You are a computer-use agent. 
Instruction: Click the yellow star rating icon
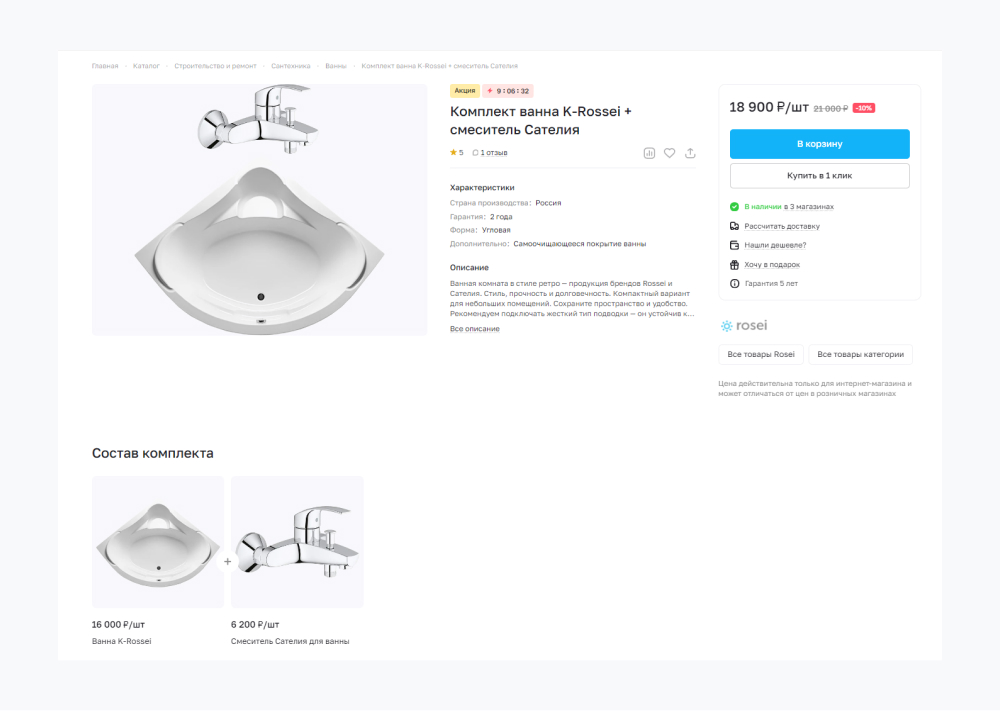pyautogui.click(x=453, y=153)
